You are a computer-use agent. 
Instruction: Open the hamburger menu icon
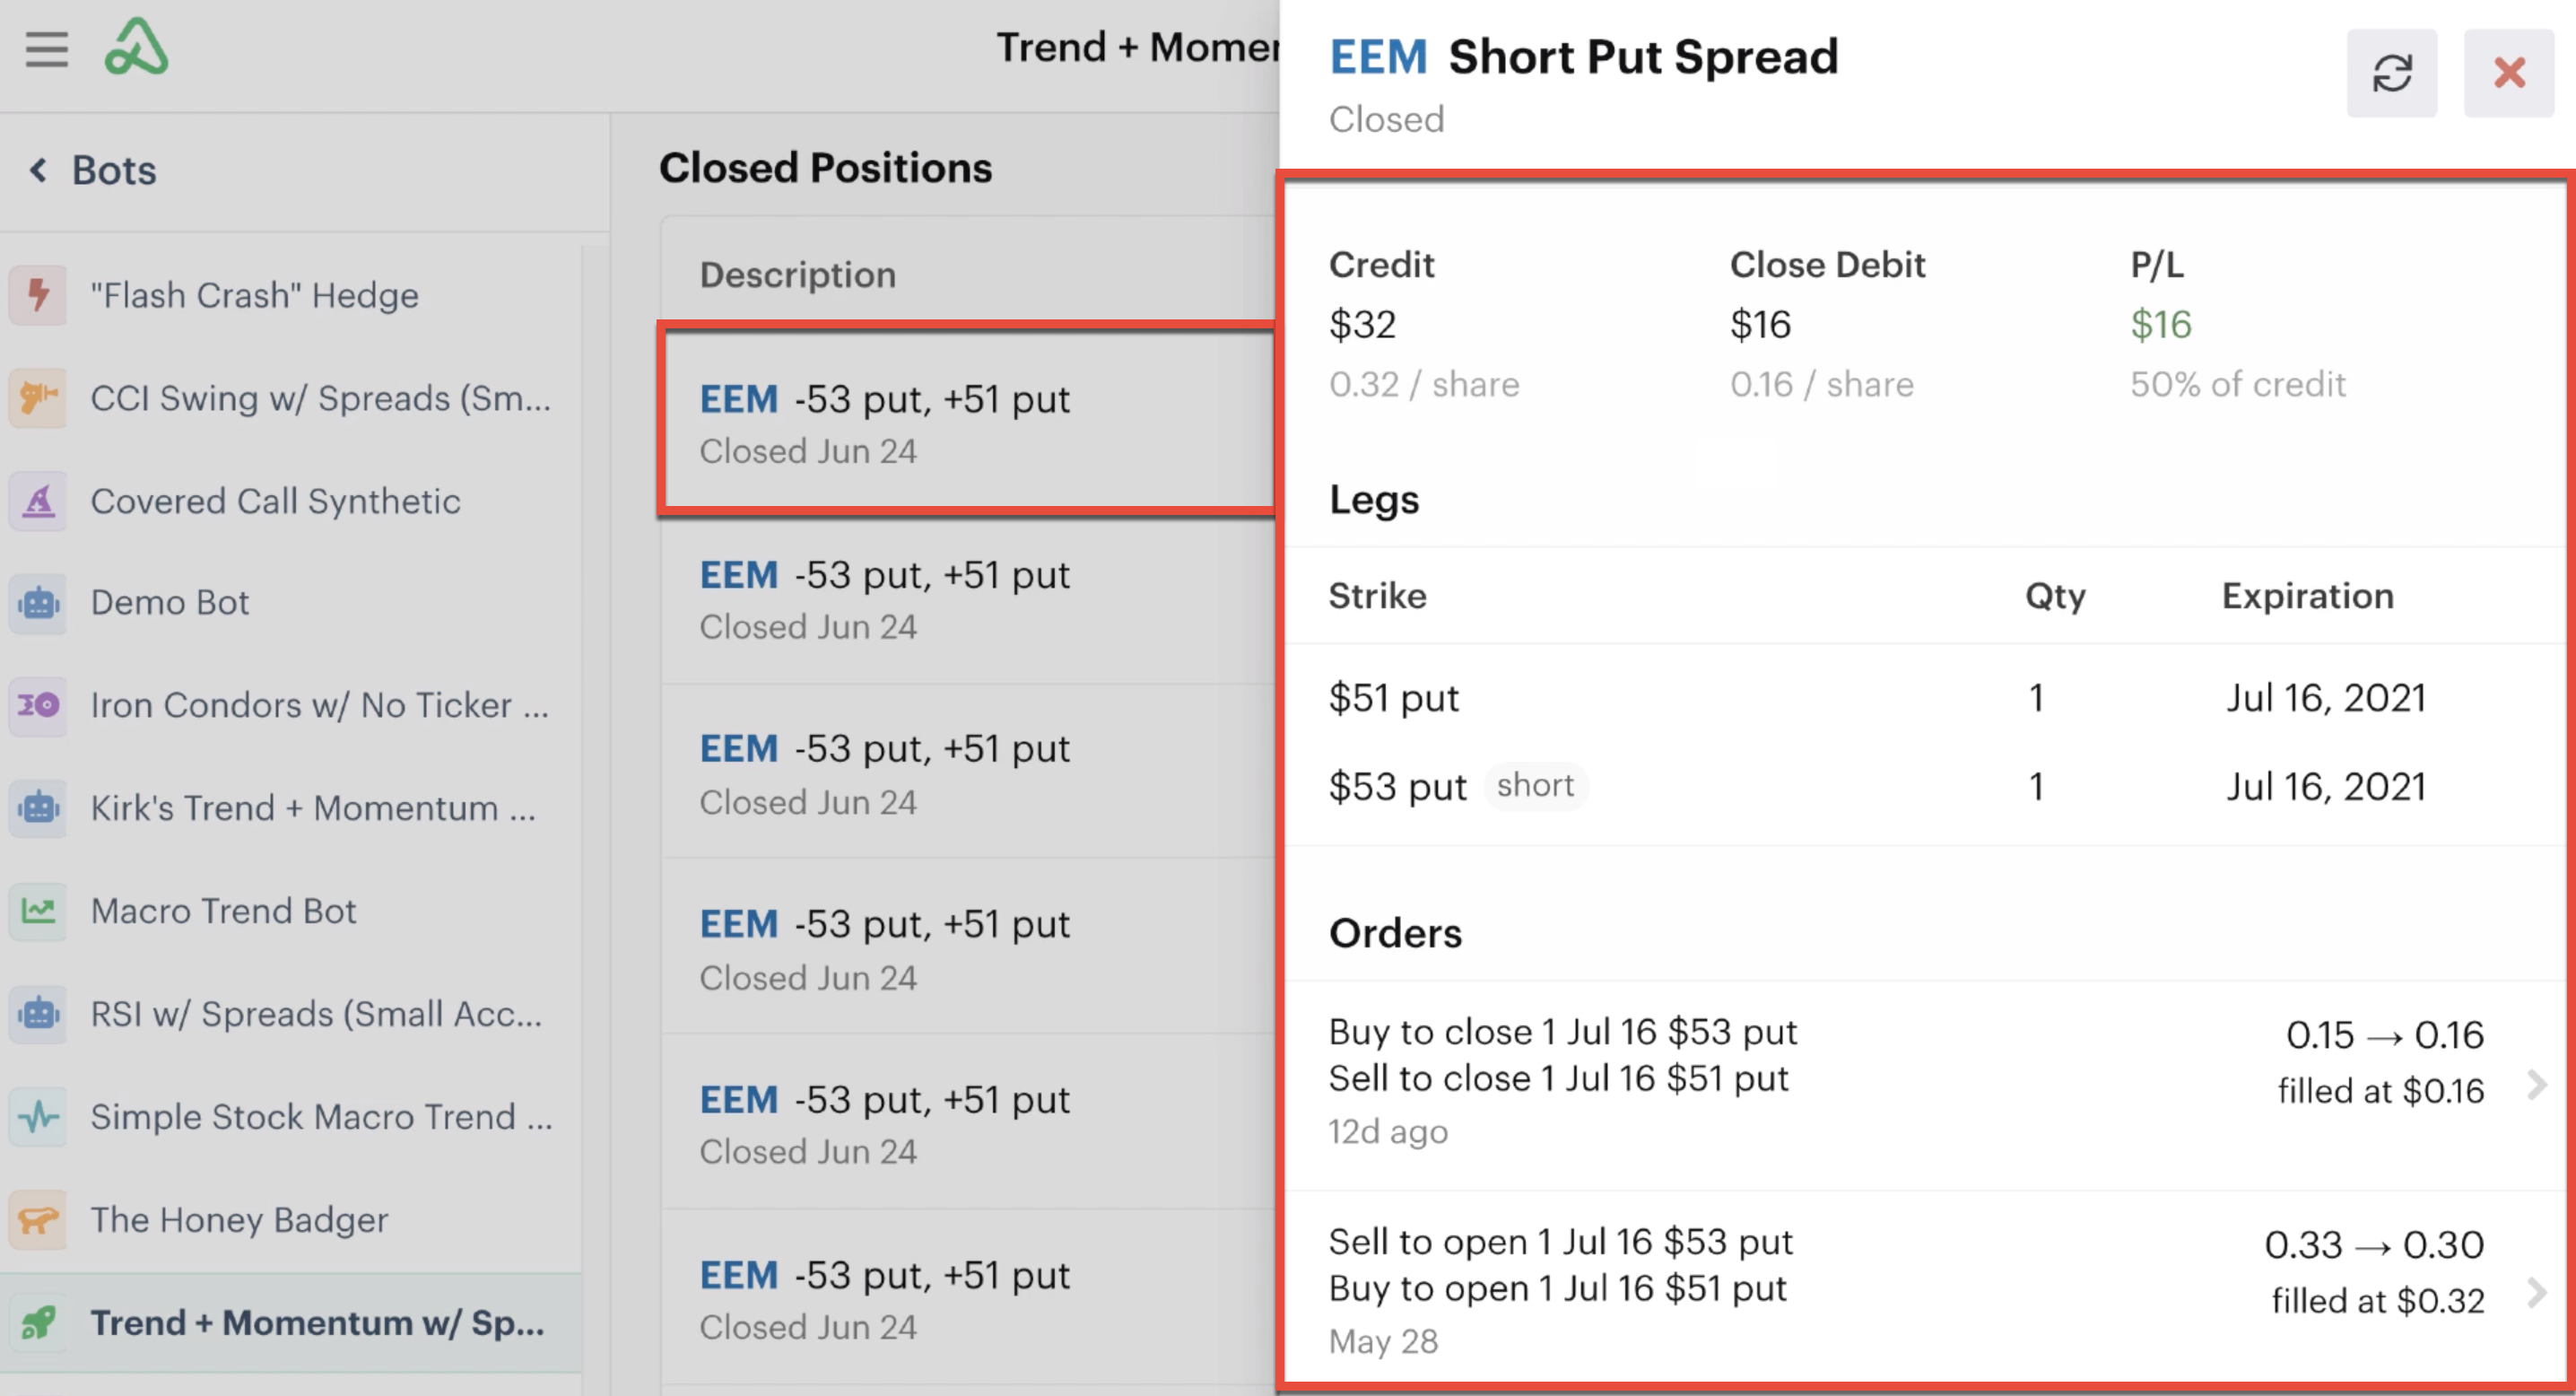coord(46,49)
